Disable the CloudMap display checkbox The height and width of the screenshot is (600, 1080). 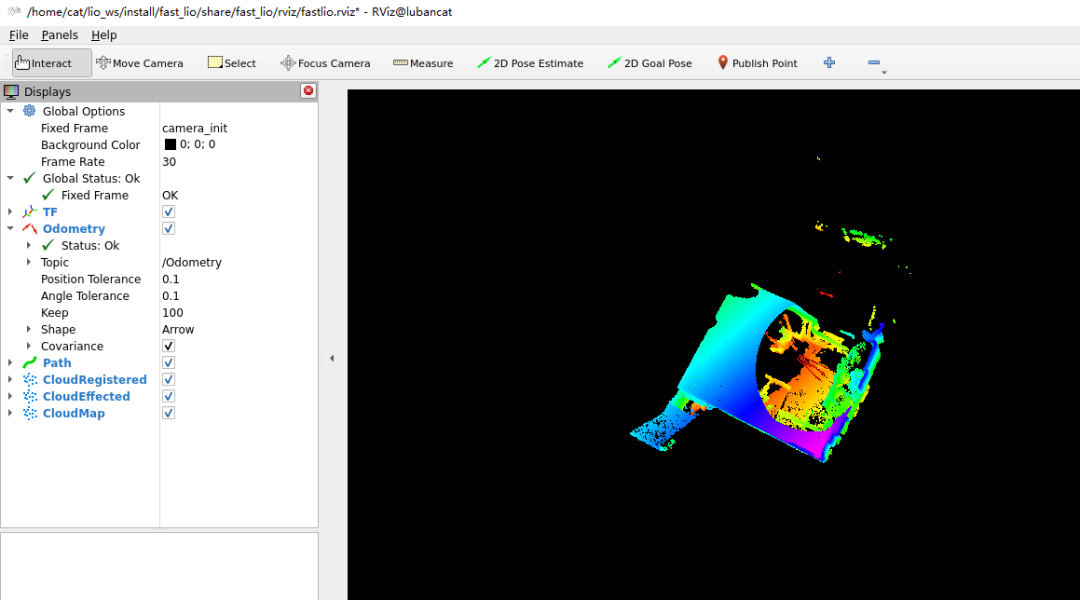tap(168, 413)
